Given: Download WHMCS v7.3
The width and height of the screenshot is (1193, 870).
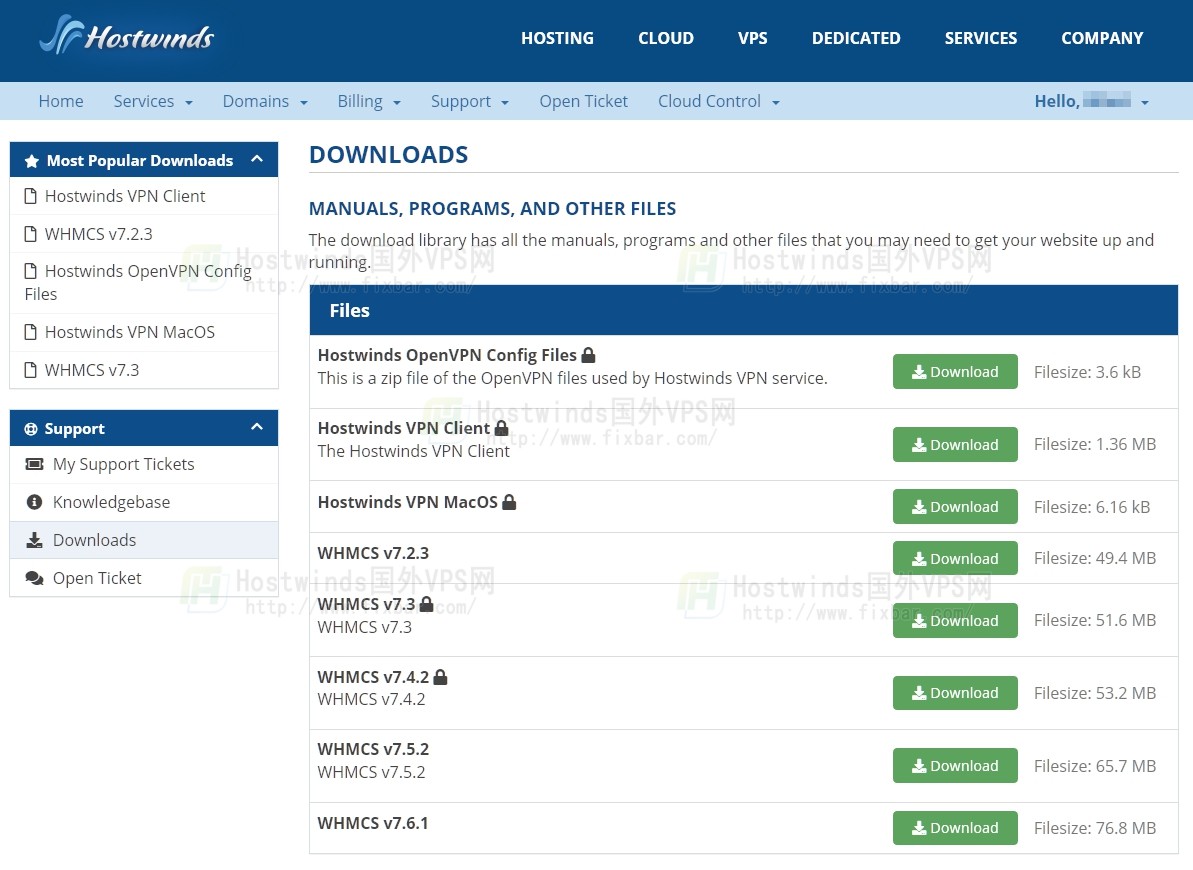Looking at the screenshot, I should tap(955, 620).
